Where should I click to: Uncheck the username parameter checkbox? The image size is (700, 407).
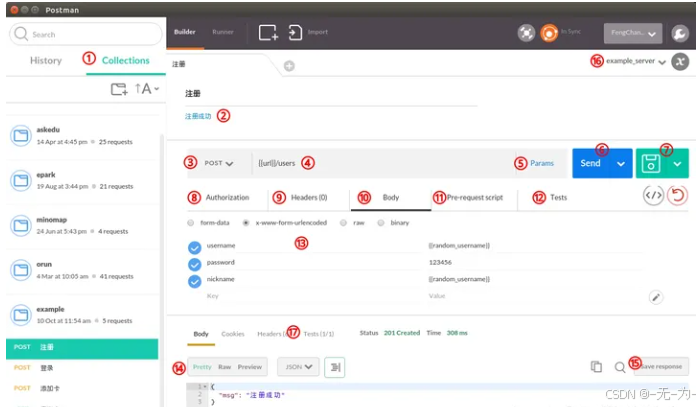pyautogui.click(x=195, y=247)
